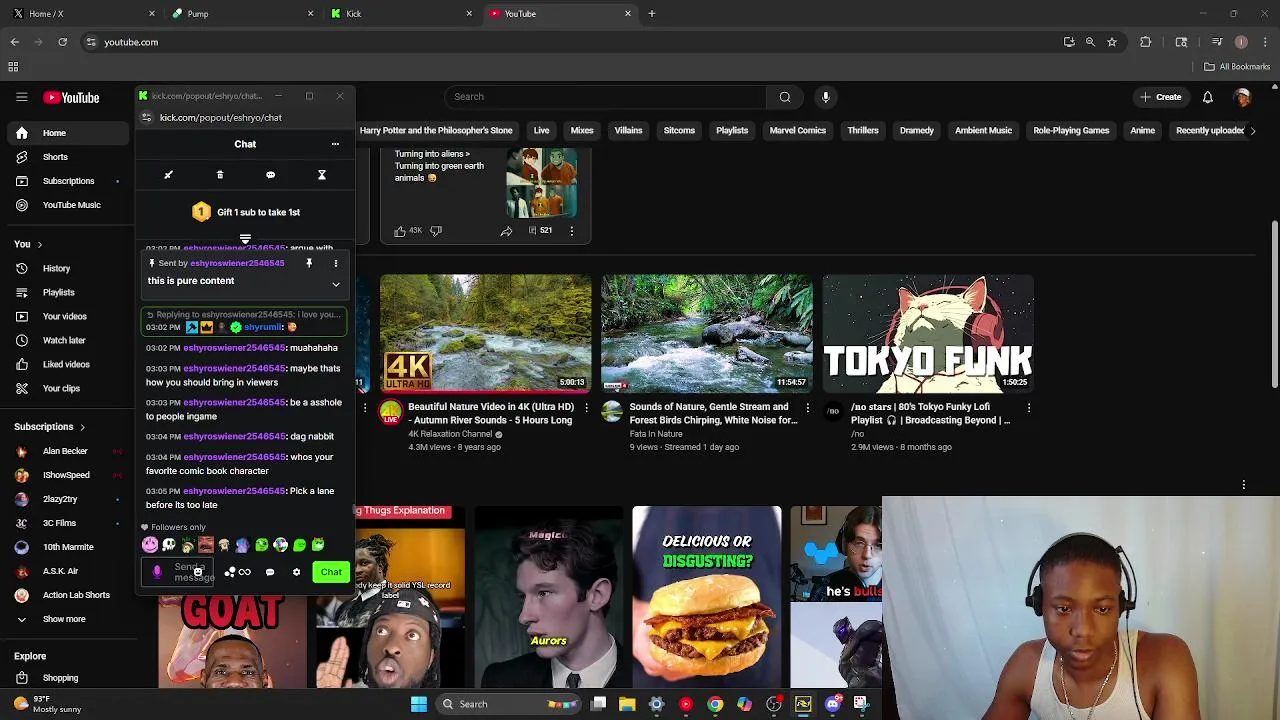Open Chrome extensions puzzle icon
Image resolution: width=1280 pixels, height=720 pixels.
click(x=1146, y=42)
